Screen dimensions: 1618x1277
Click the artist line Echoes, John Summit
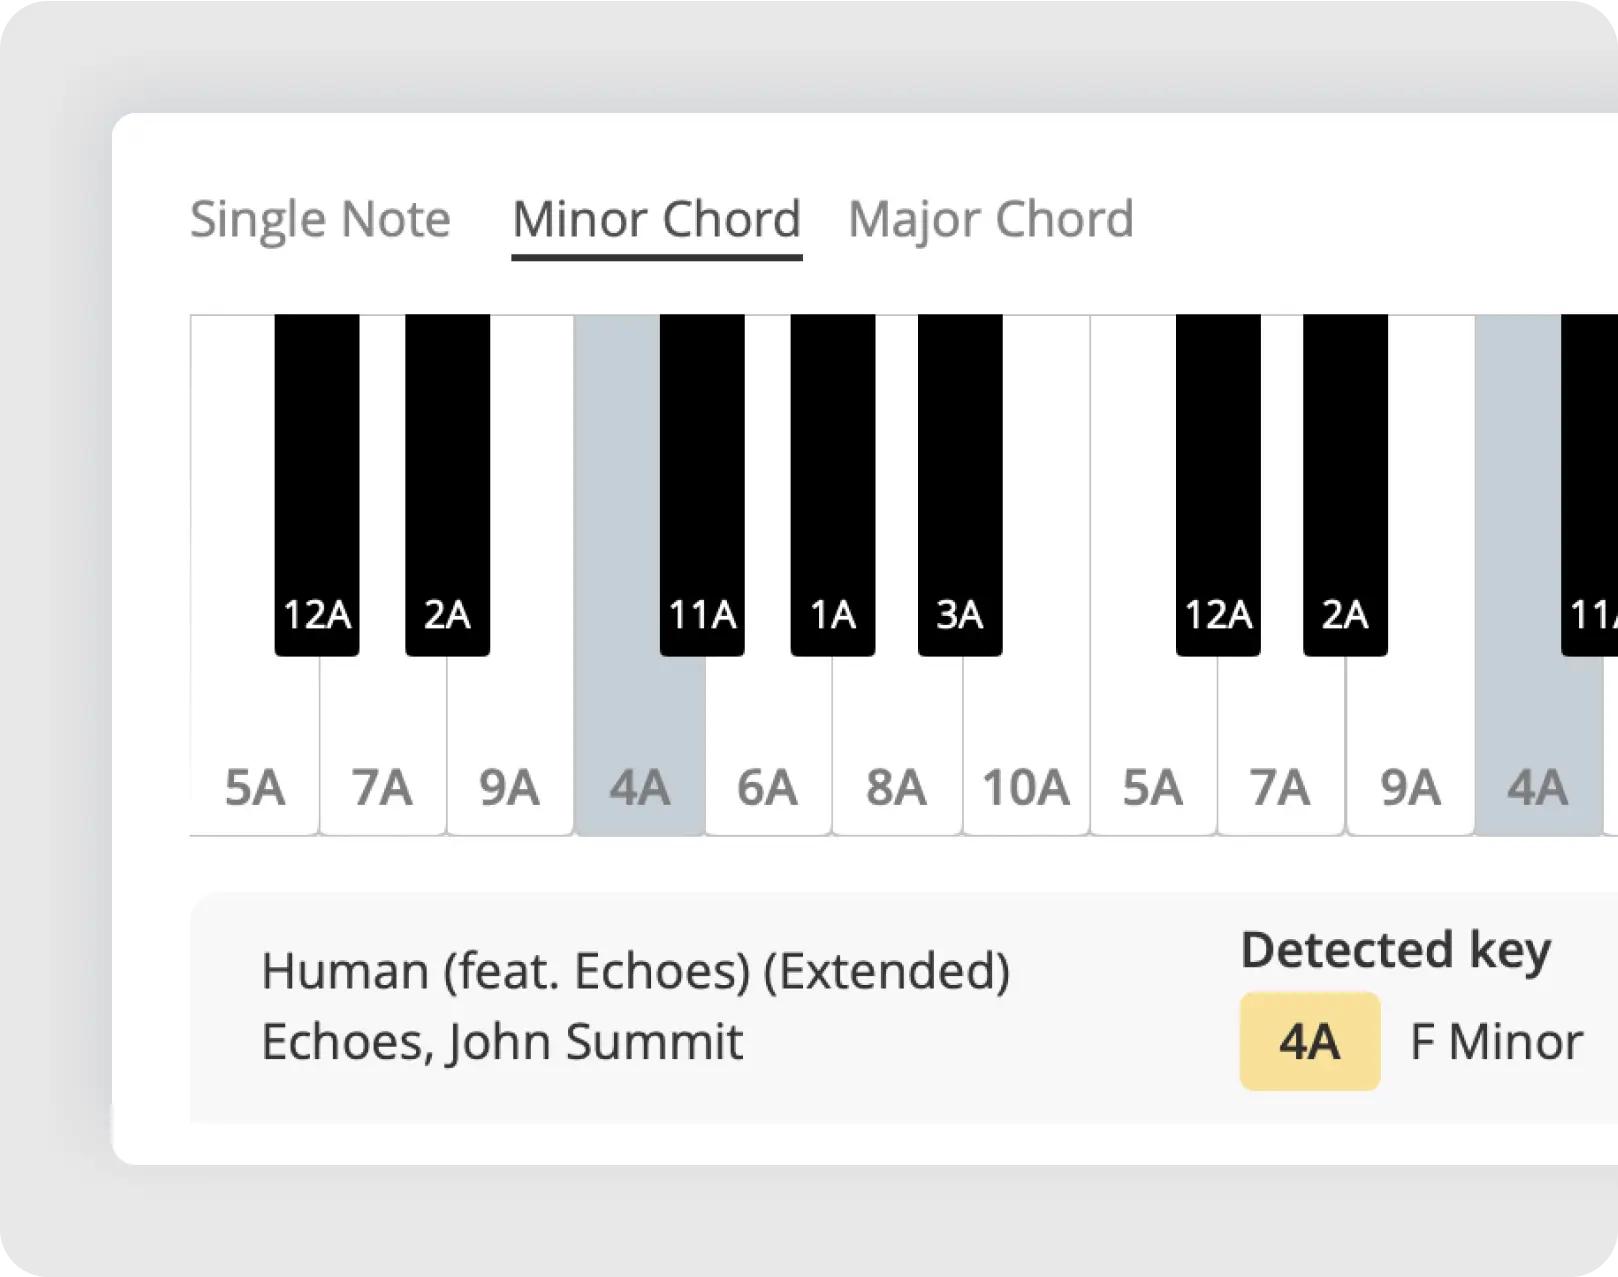(x=502, y=1042)
